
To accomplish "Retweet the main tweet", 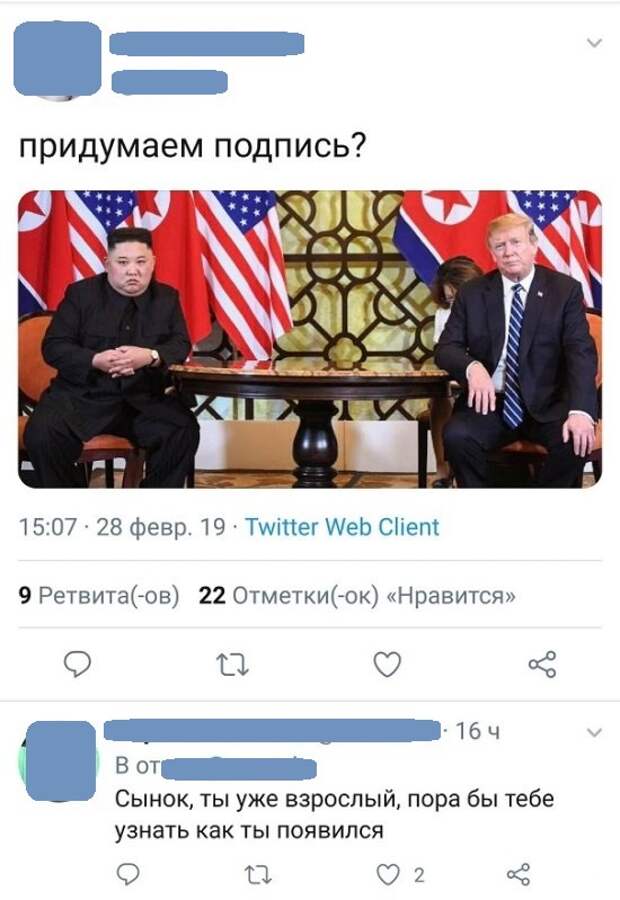I will pyautogui.click(x=232, y=665).
